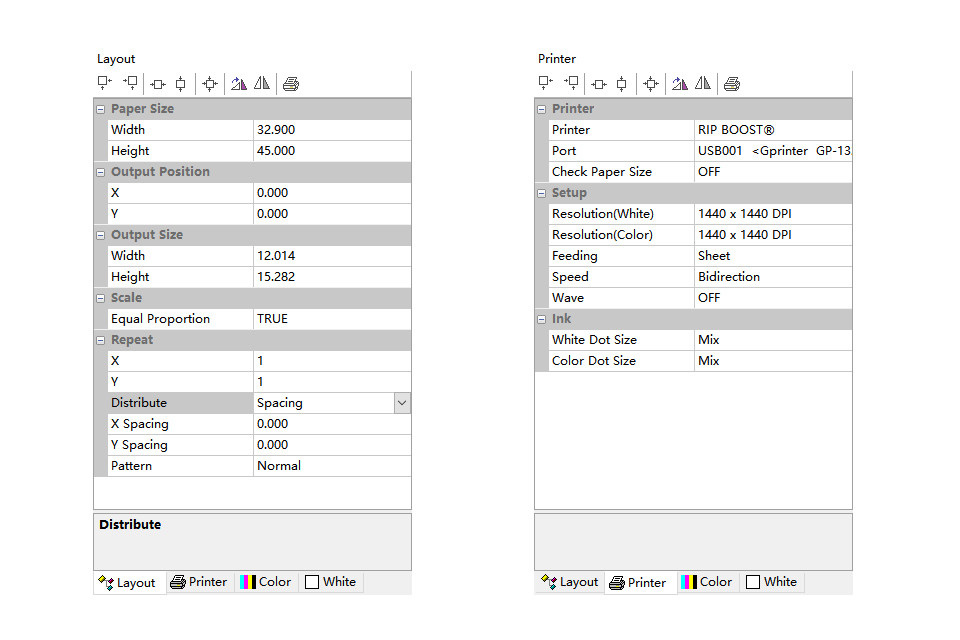This screenshot has height=640, width=960.
Task: Collapse the Paper Size section
Action: point(100,109)
